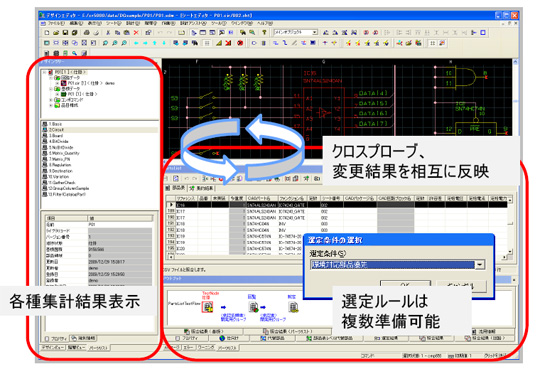
Task: Expand the エンポコマンド tree folder
Action: tap(51, 100)
